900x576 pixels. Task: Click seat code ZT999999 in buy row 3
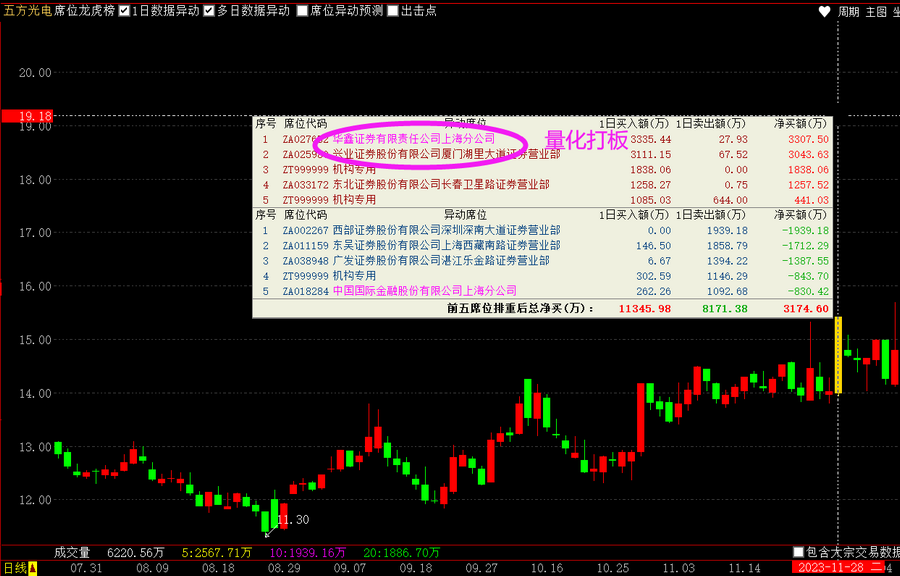pos(305,170)
